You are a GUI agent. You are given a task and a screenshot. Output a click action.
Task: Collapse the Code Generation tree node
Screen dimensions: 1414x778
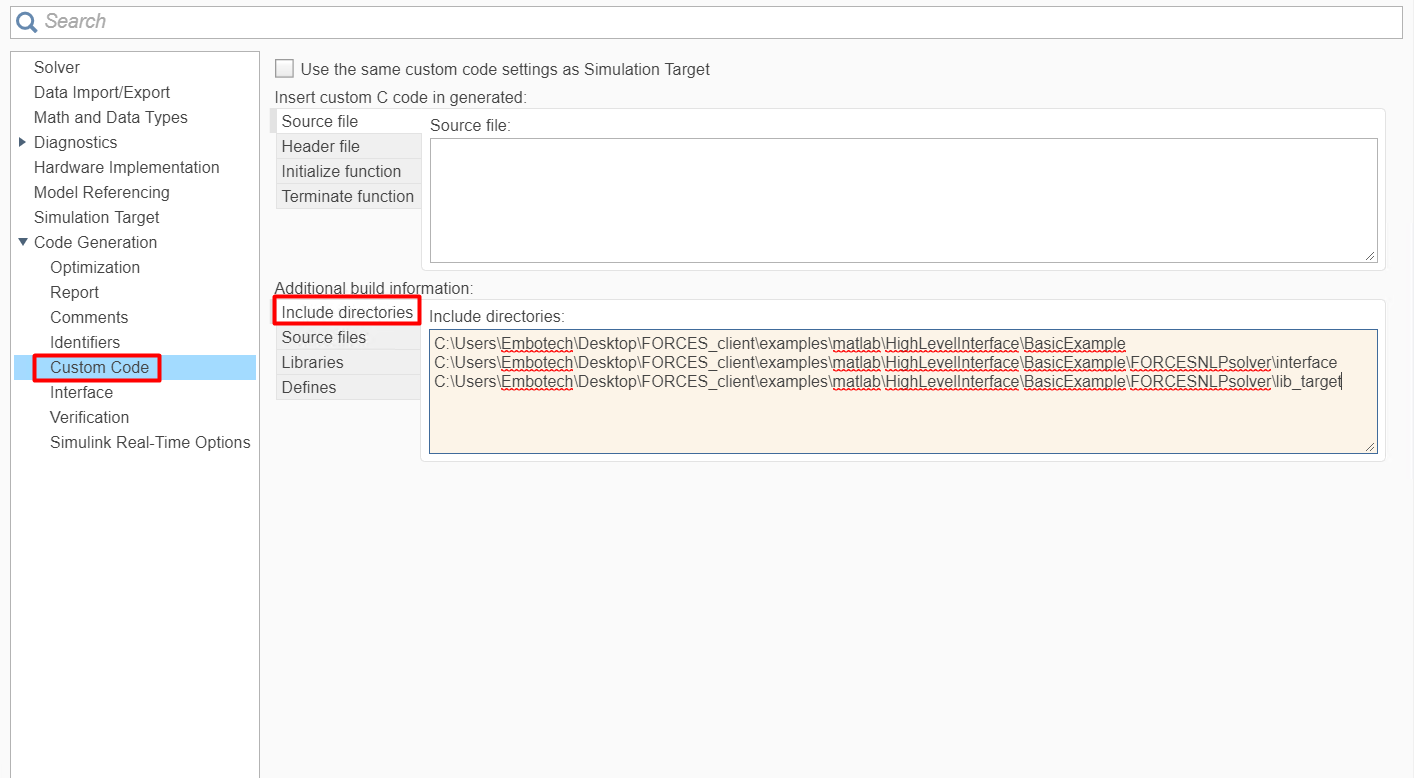point(23,242)
